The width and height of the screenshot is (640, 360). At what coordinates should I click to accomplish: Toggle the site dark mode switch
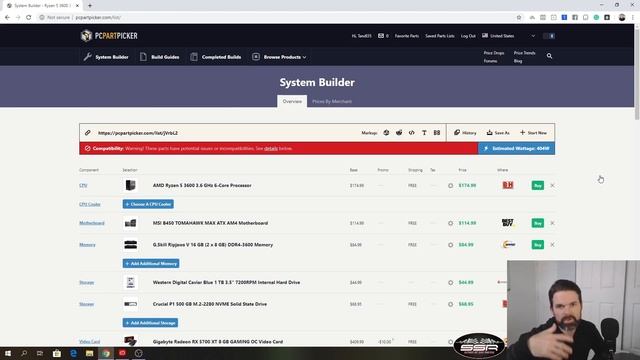pos(549,36)
